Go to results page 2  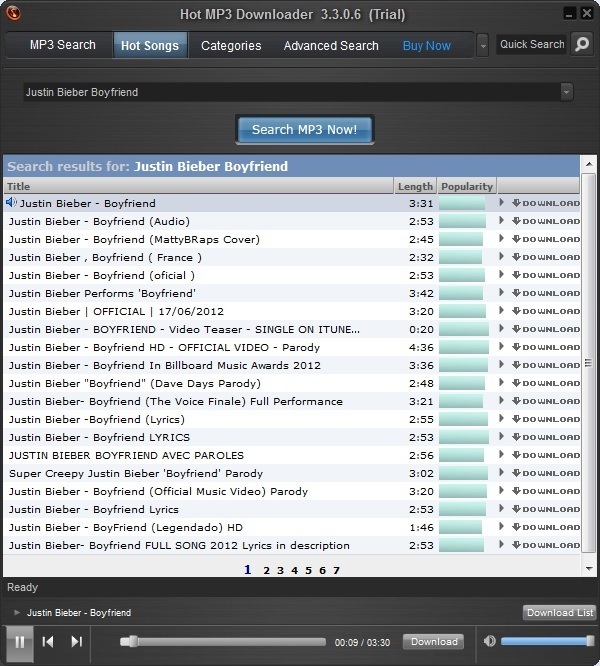click(x=266, y=570)
